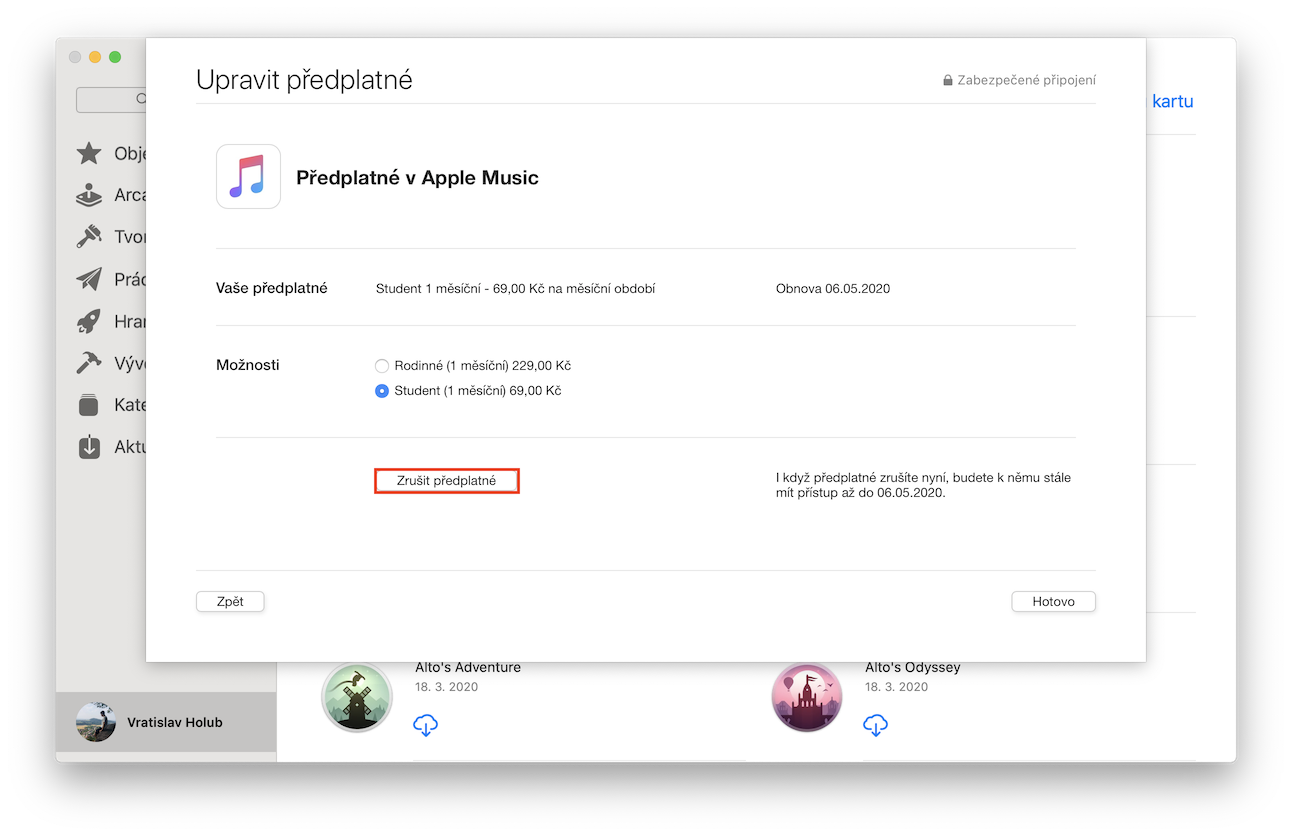Screen dimensions: 1292x836
Task: Download Alto's Adventure with the cloud icon
Action: point(426,725)
